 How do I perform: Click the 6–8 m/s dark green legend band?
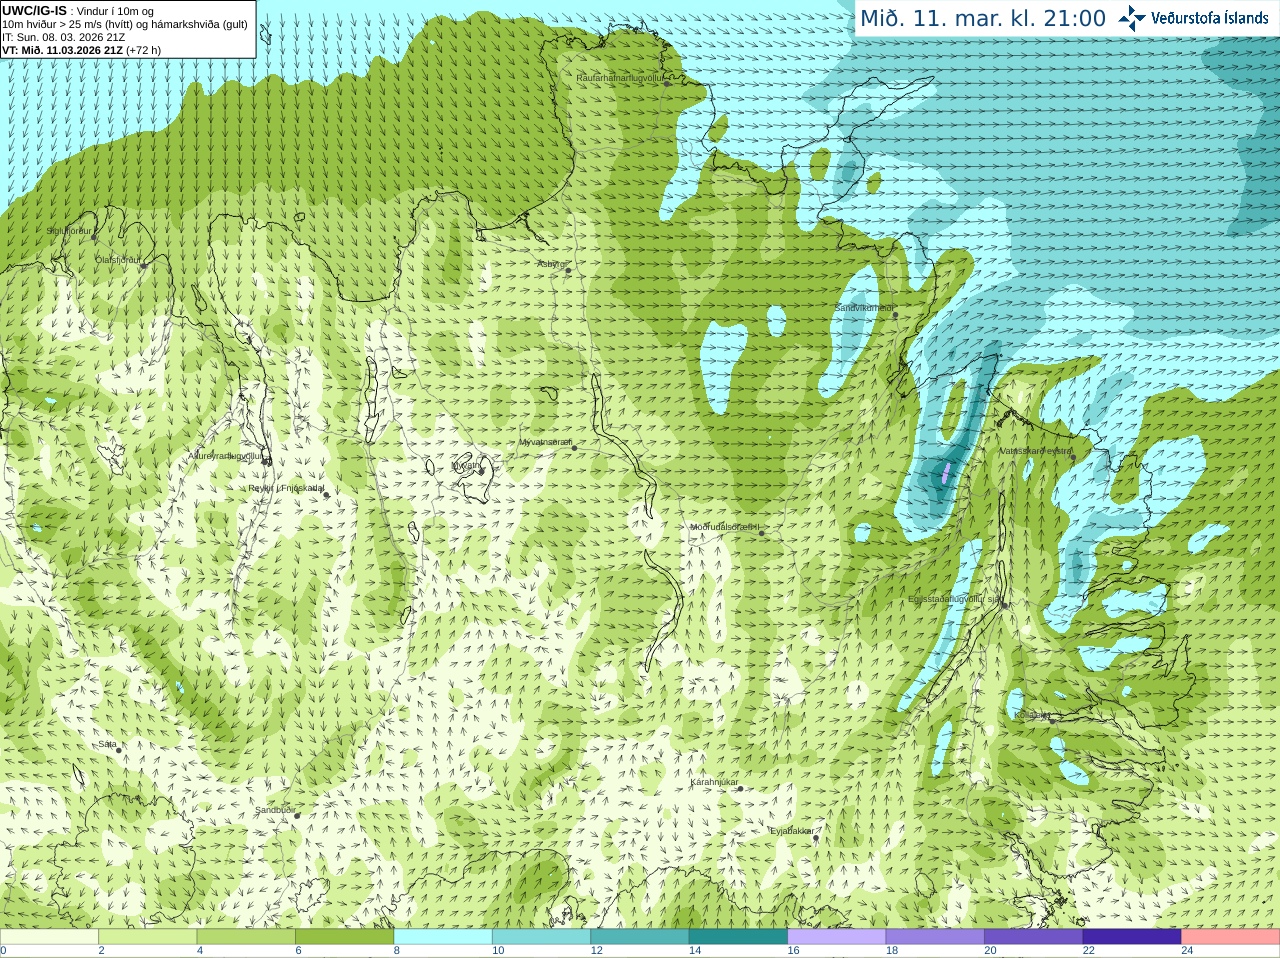(x=344, y=937)
